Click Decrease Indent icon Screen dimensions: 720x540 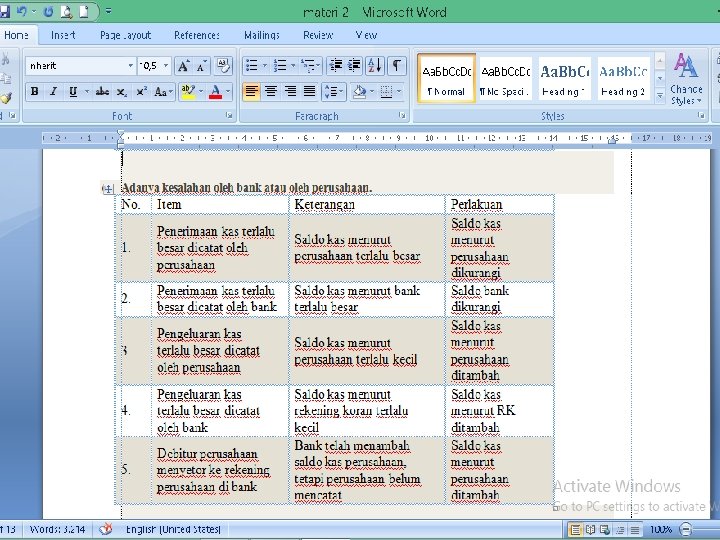336,65
